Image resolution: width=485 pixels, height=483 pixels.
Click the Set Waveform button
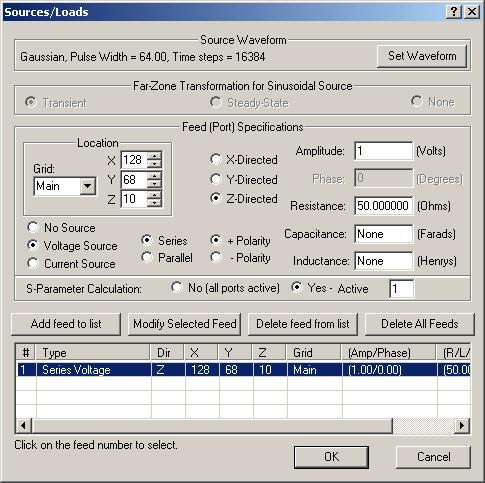422,56
